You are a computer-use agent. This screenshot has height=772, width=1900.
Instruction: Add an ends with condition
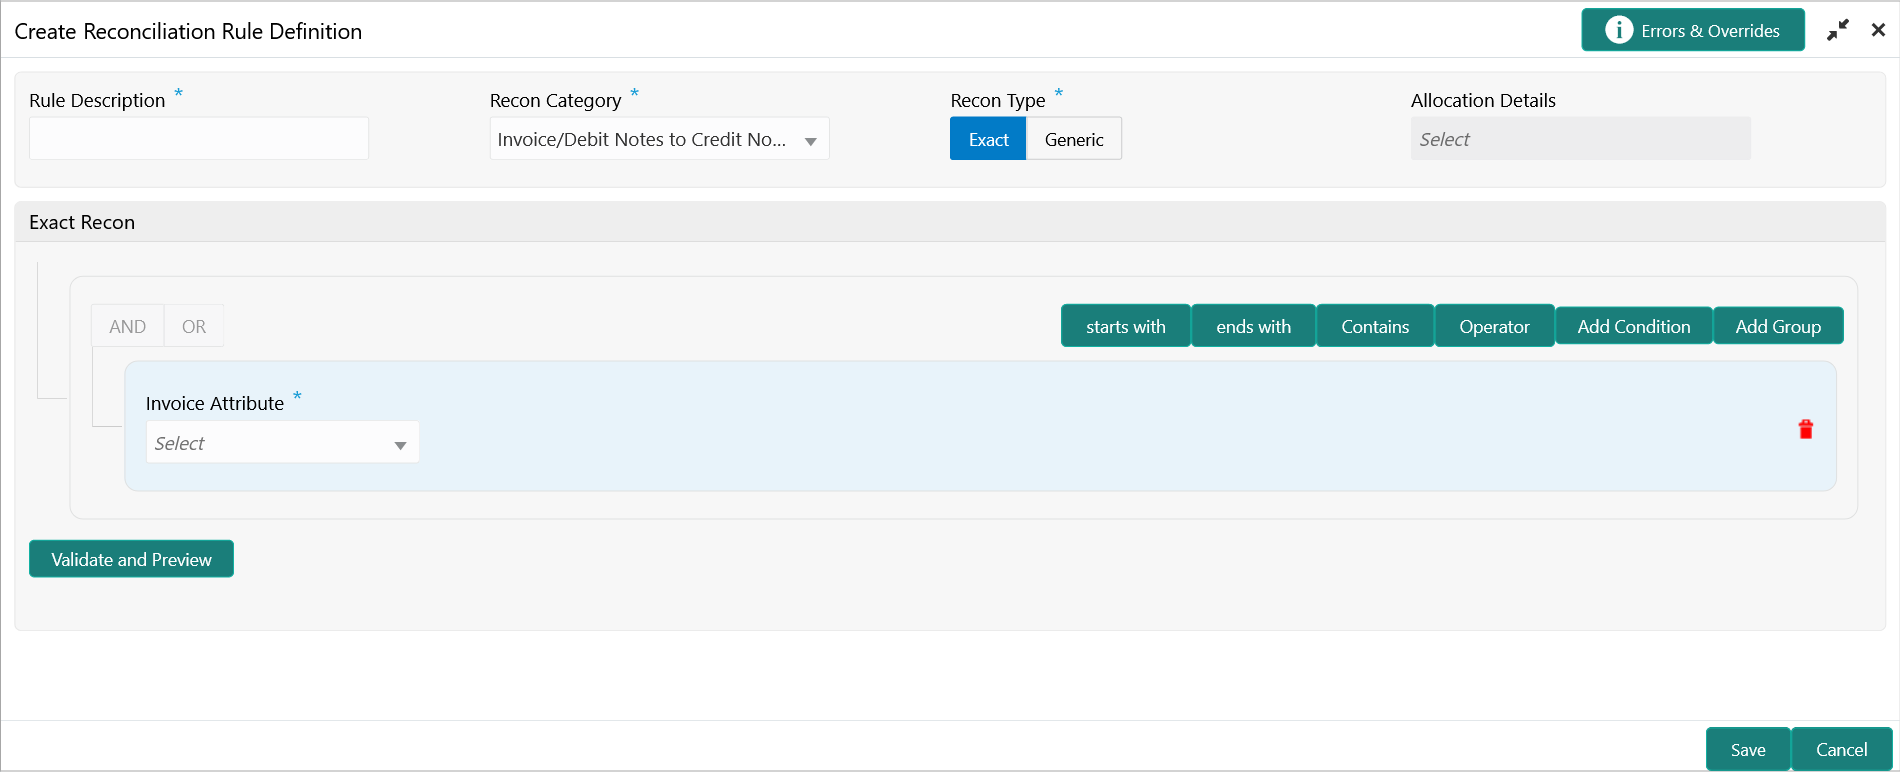[x=1253, y=326]
